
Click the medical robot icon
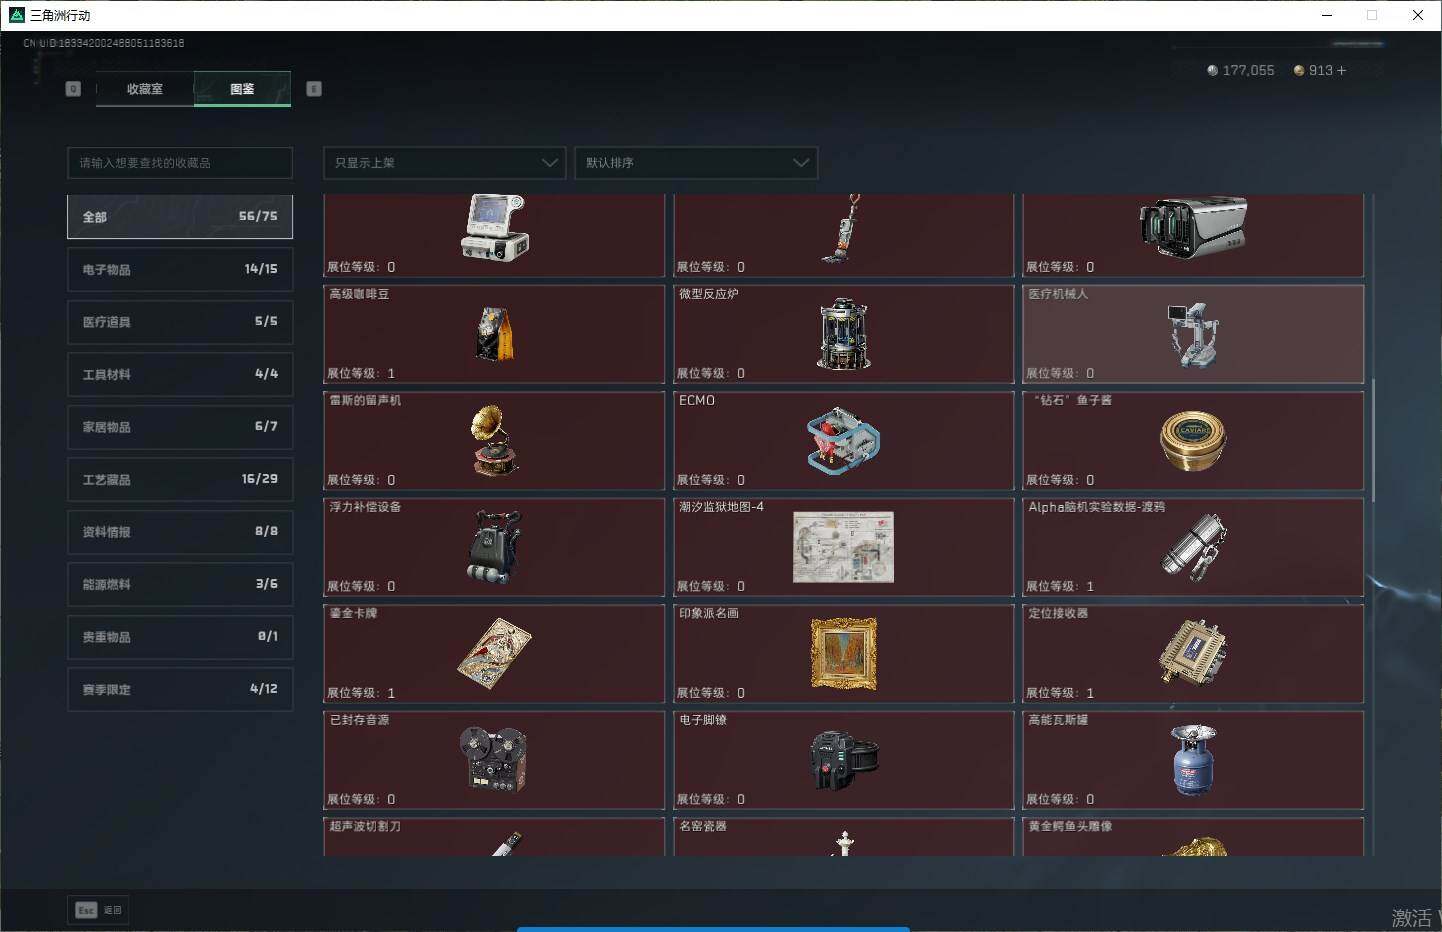click(1192, 334)
